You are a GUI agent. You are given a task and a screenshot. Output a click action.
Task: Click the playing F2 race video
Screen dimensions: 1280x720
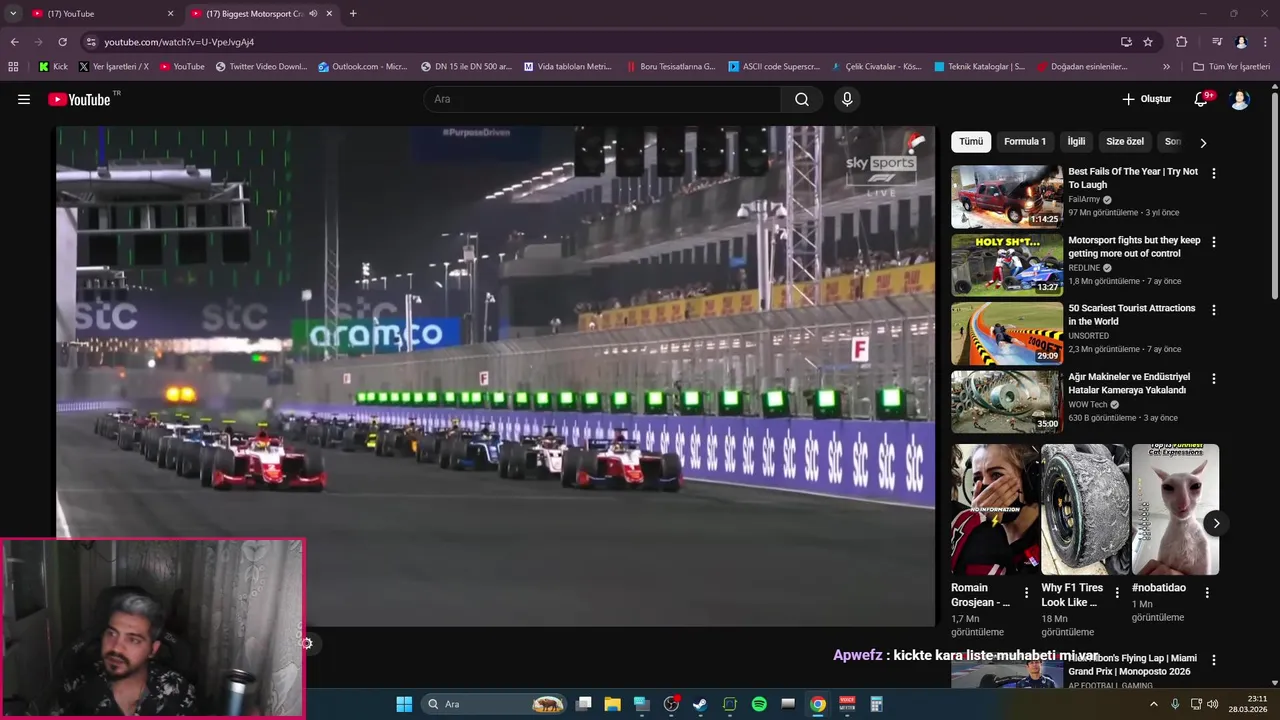[x=495, y=376]
